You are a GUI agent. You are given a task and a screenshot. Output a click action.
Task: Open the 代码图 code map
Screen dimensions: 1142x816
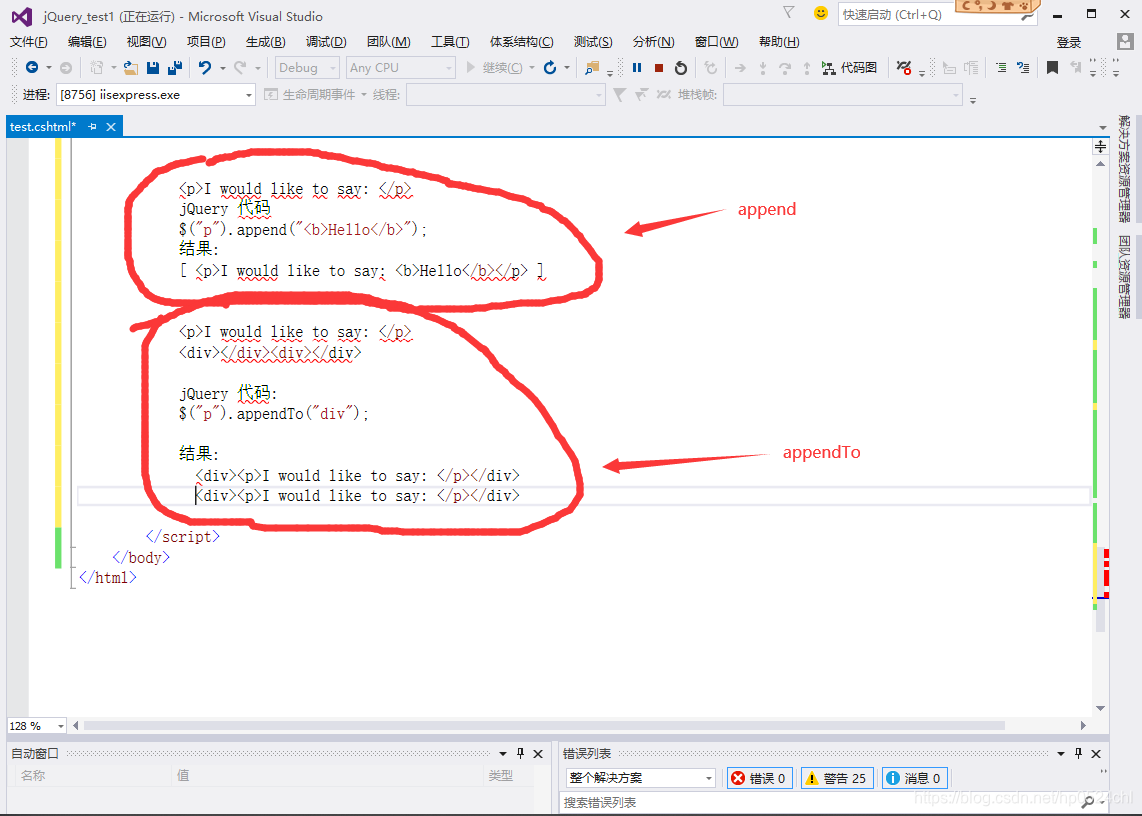coord(849,68)
